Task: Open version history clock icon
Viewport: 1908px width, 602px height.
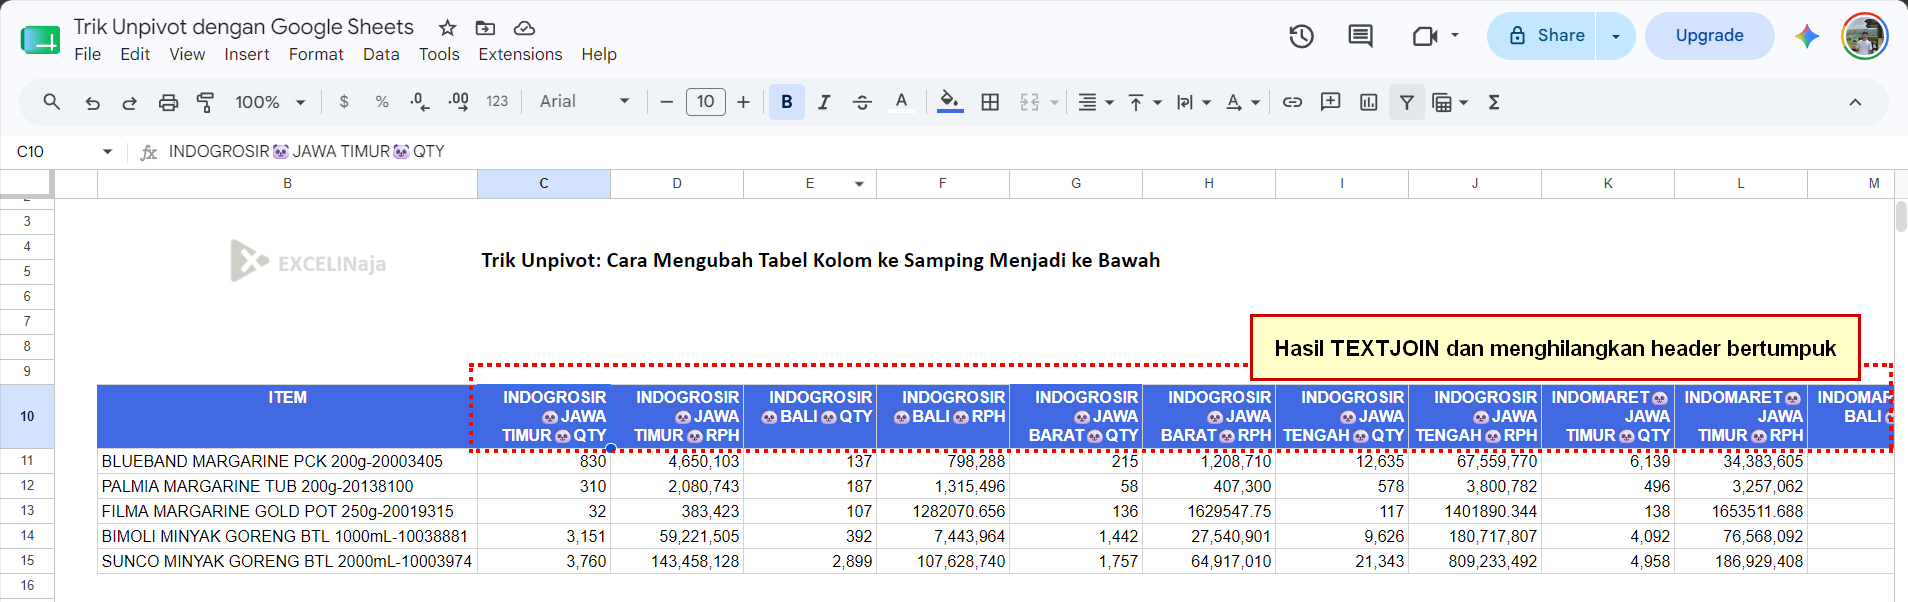Action: point(1301,36)
